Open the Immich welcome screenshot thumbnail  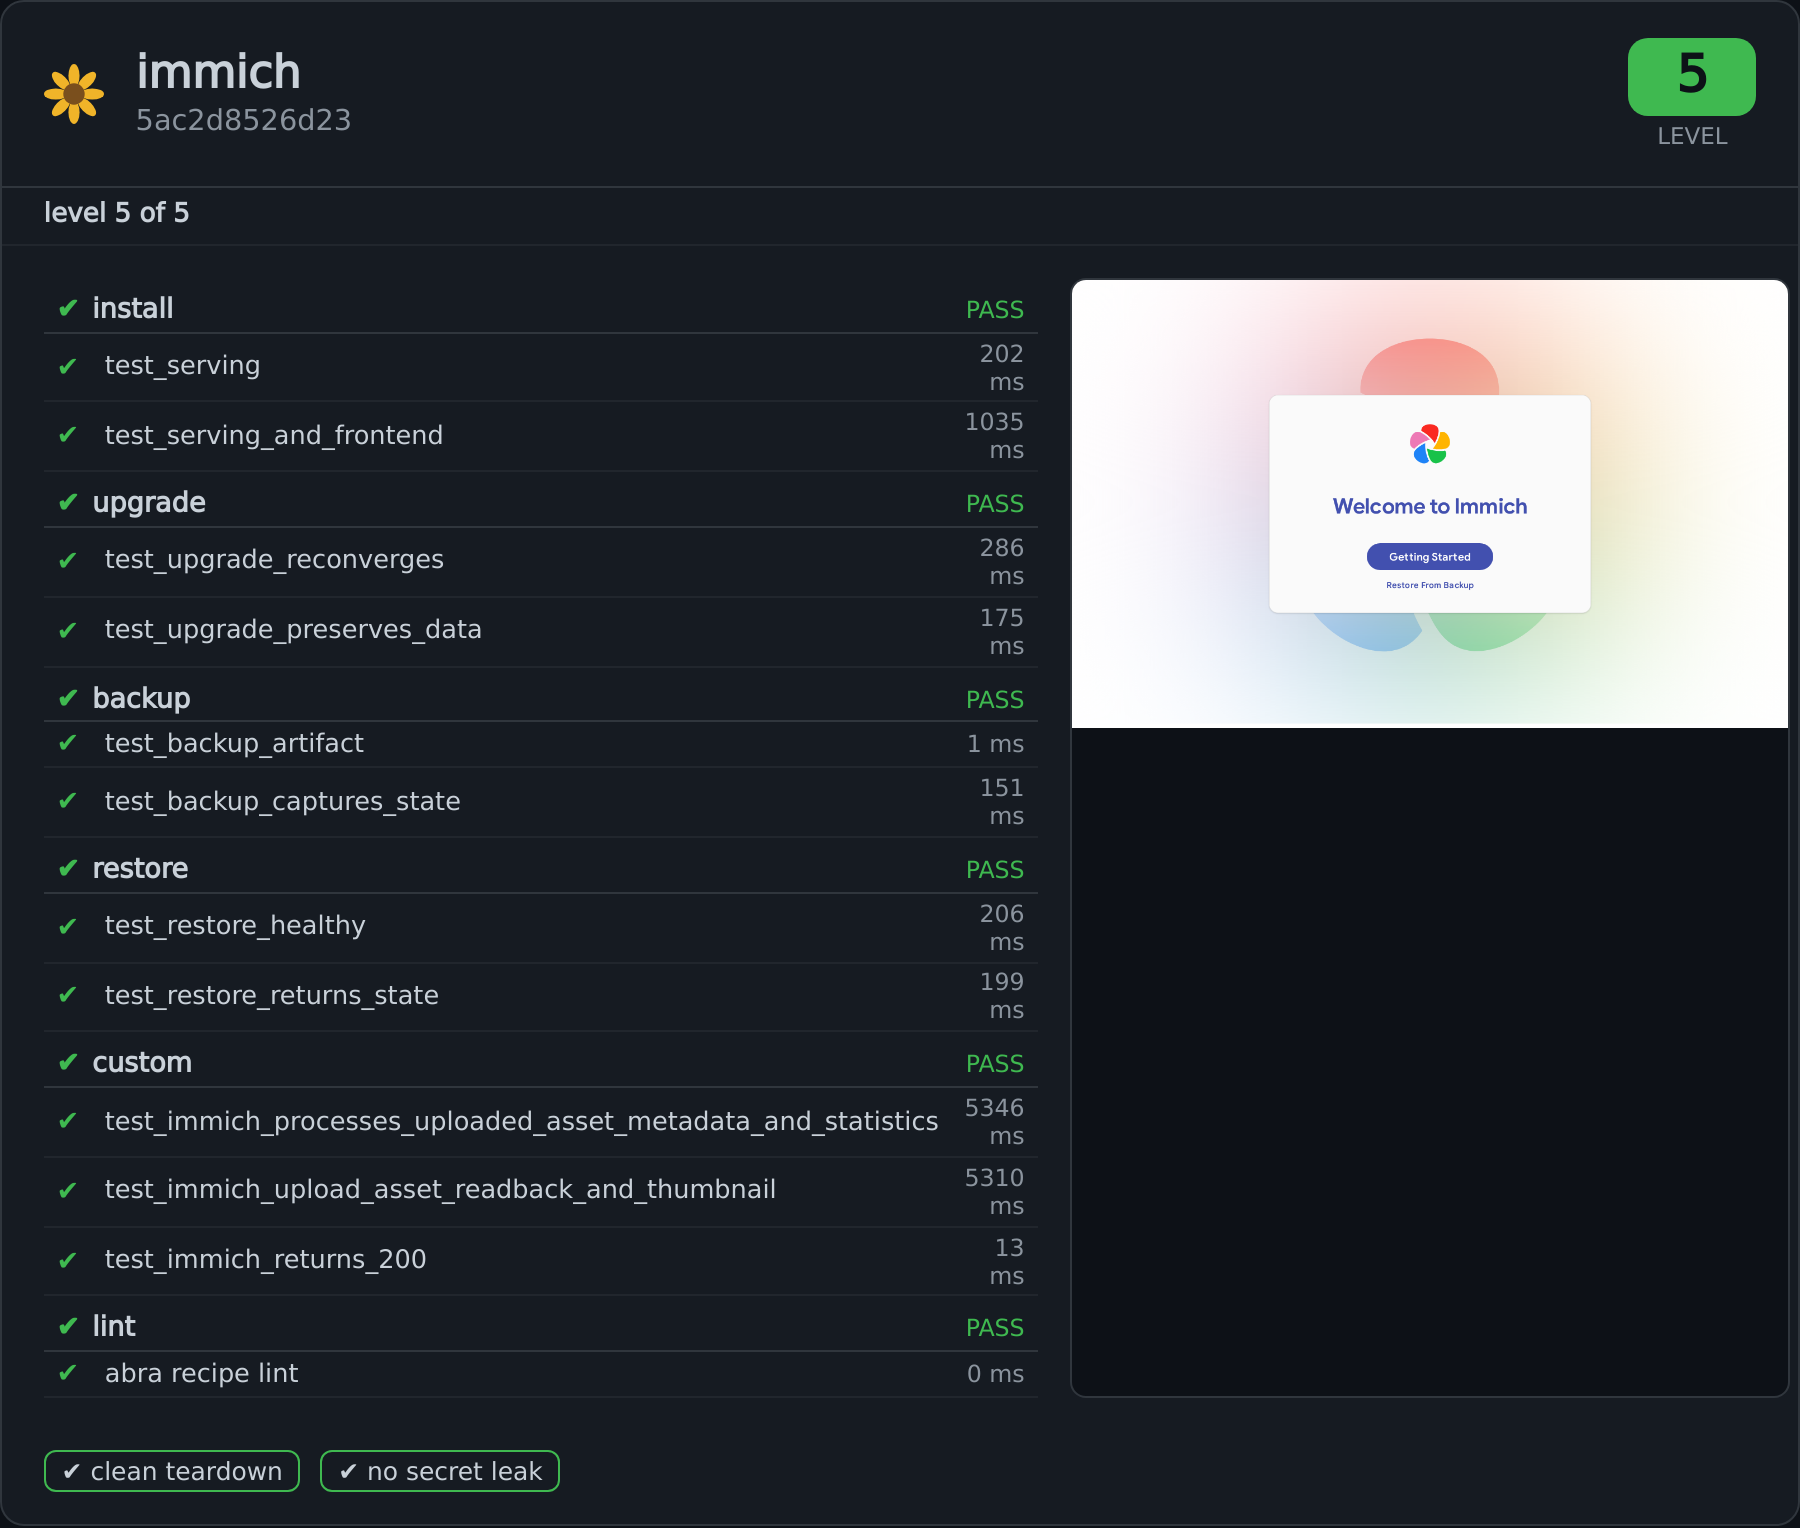click(x=1430, y=504)
